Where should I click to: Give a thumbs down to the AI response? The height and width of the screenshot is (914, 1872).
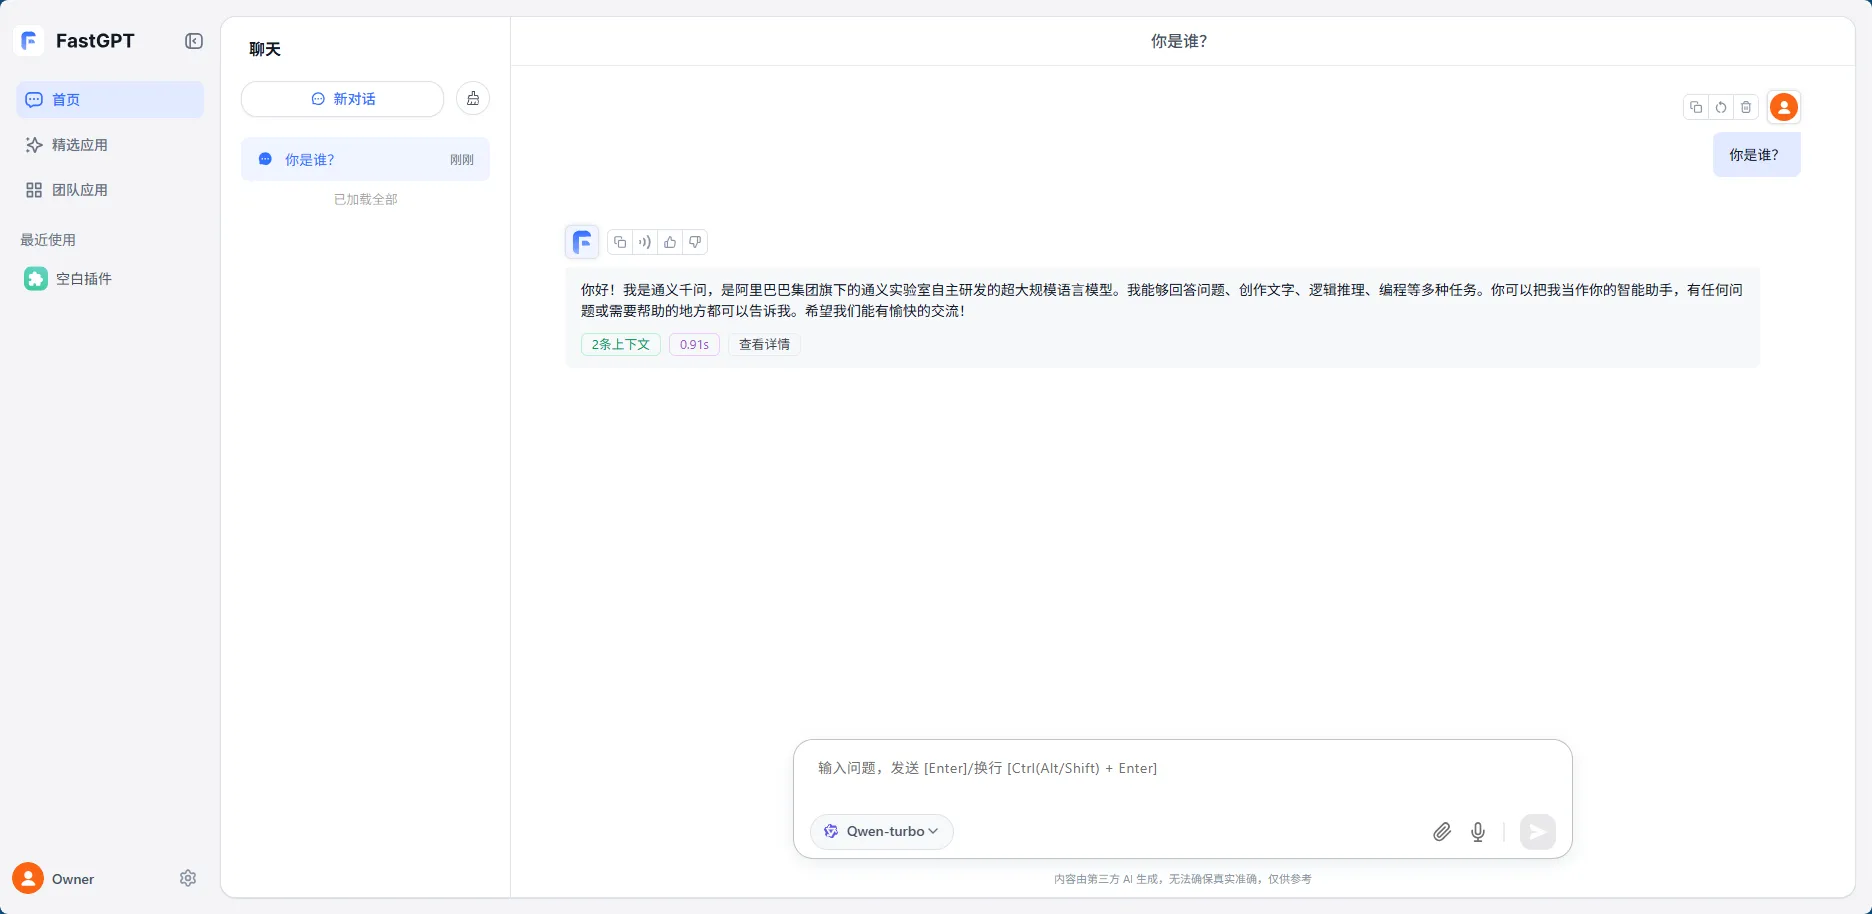tap(694, 242)
